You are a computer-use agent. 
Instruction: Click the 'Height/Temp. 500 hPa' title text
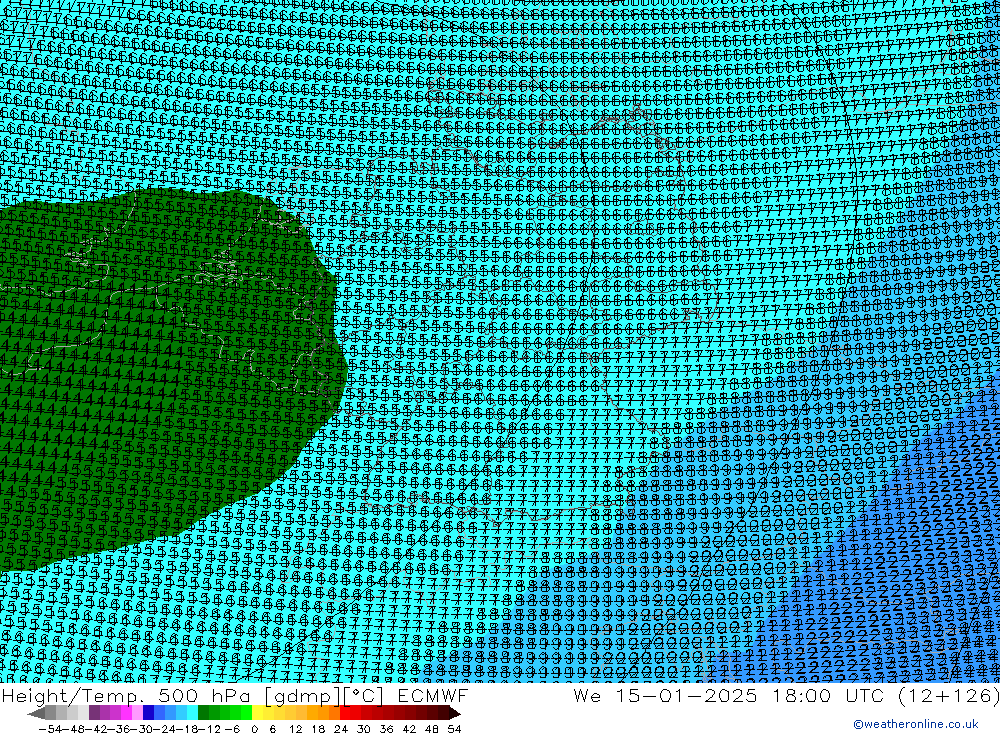coord(128,695)
